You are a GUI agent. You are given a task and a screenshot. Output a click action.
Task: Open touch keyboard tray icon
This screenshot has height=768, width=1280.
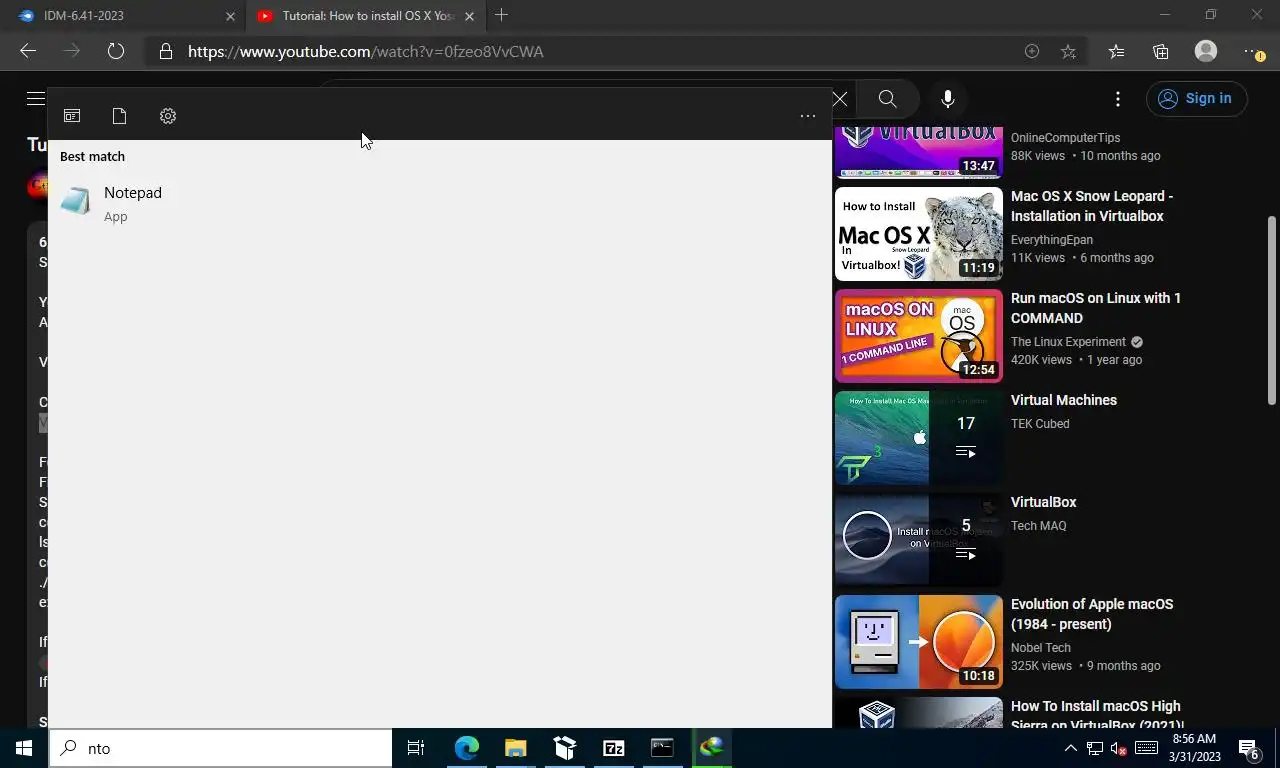click(1147, 749)
